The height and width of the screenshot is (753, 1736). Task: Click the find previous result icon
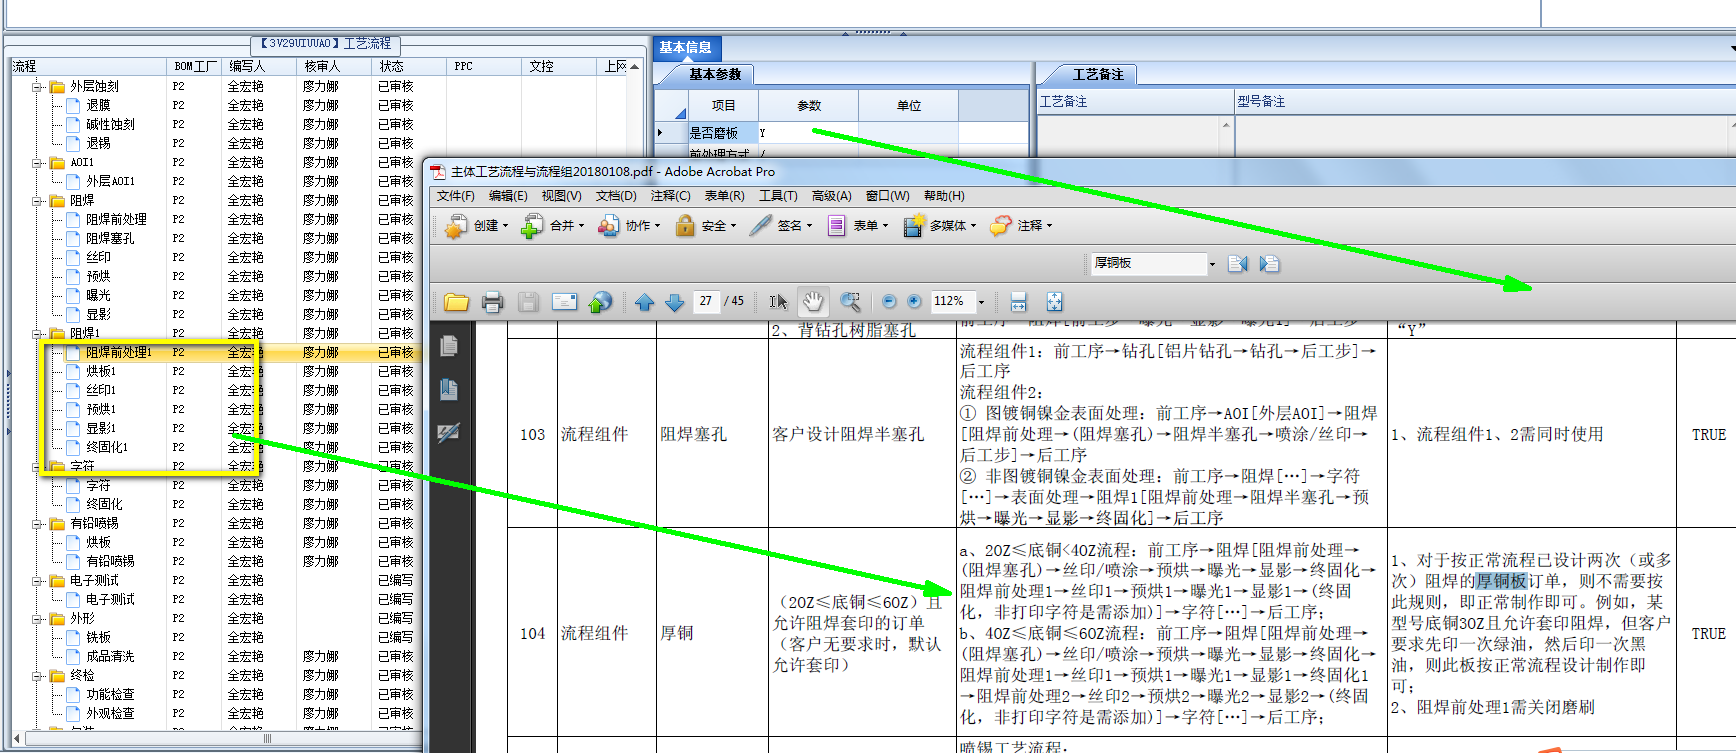[1238, 264]
